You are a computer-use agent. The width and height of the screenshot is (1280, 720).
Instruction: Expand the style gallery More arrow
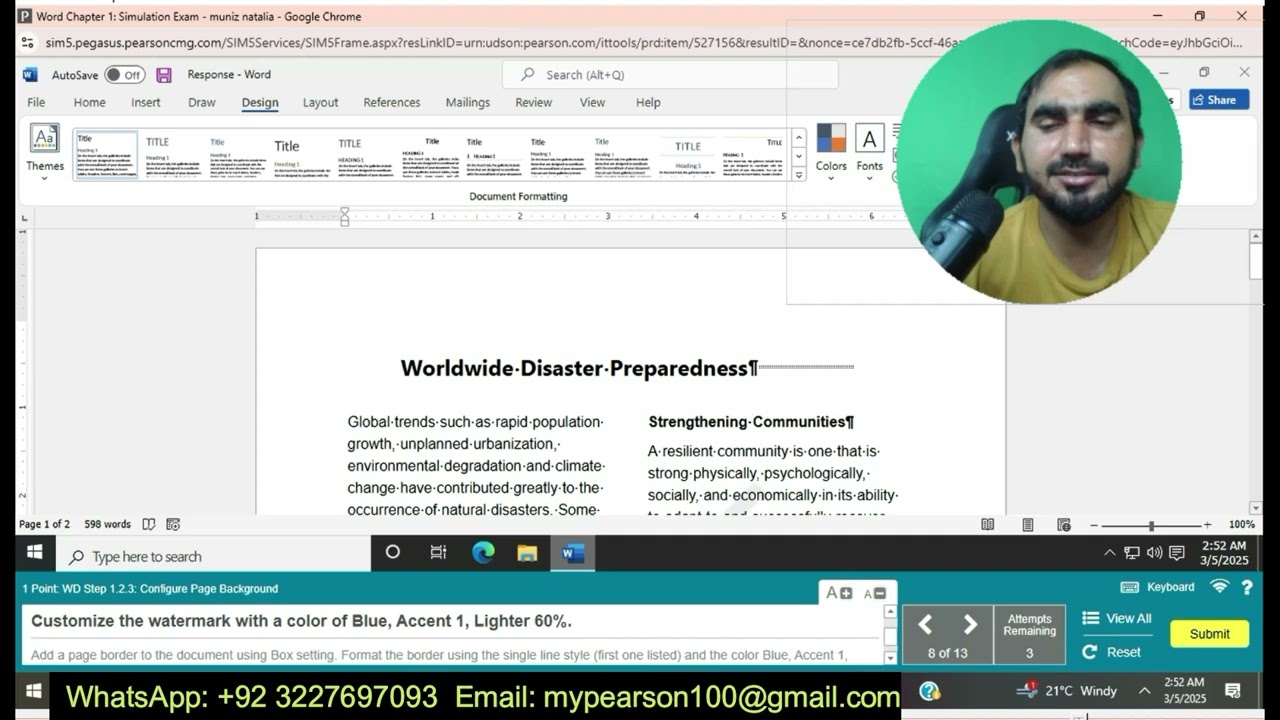798,174
